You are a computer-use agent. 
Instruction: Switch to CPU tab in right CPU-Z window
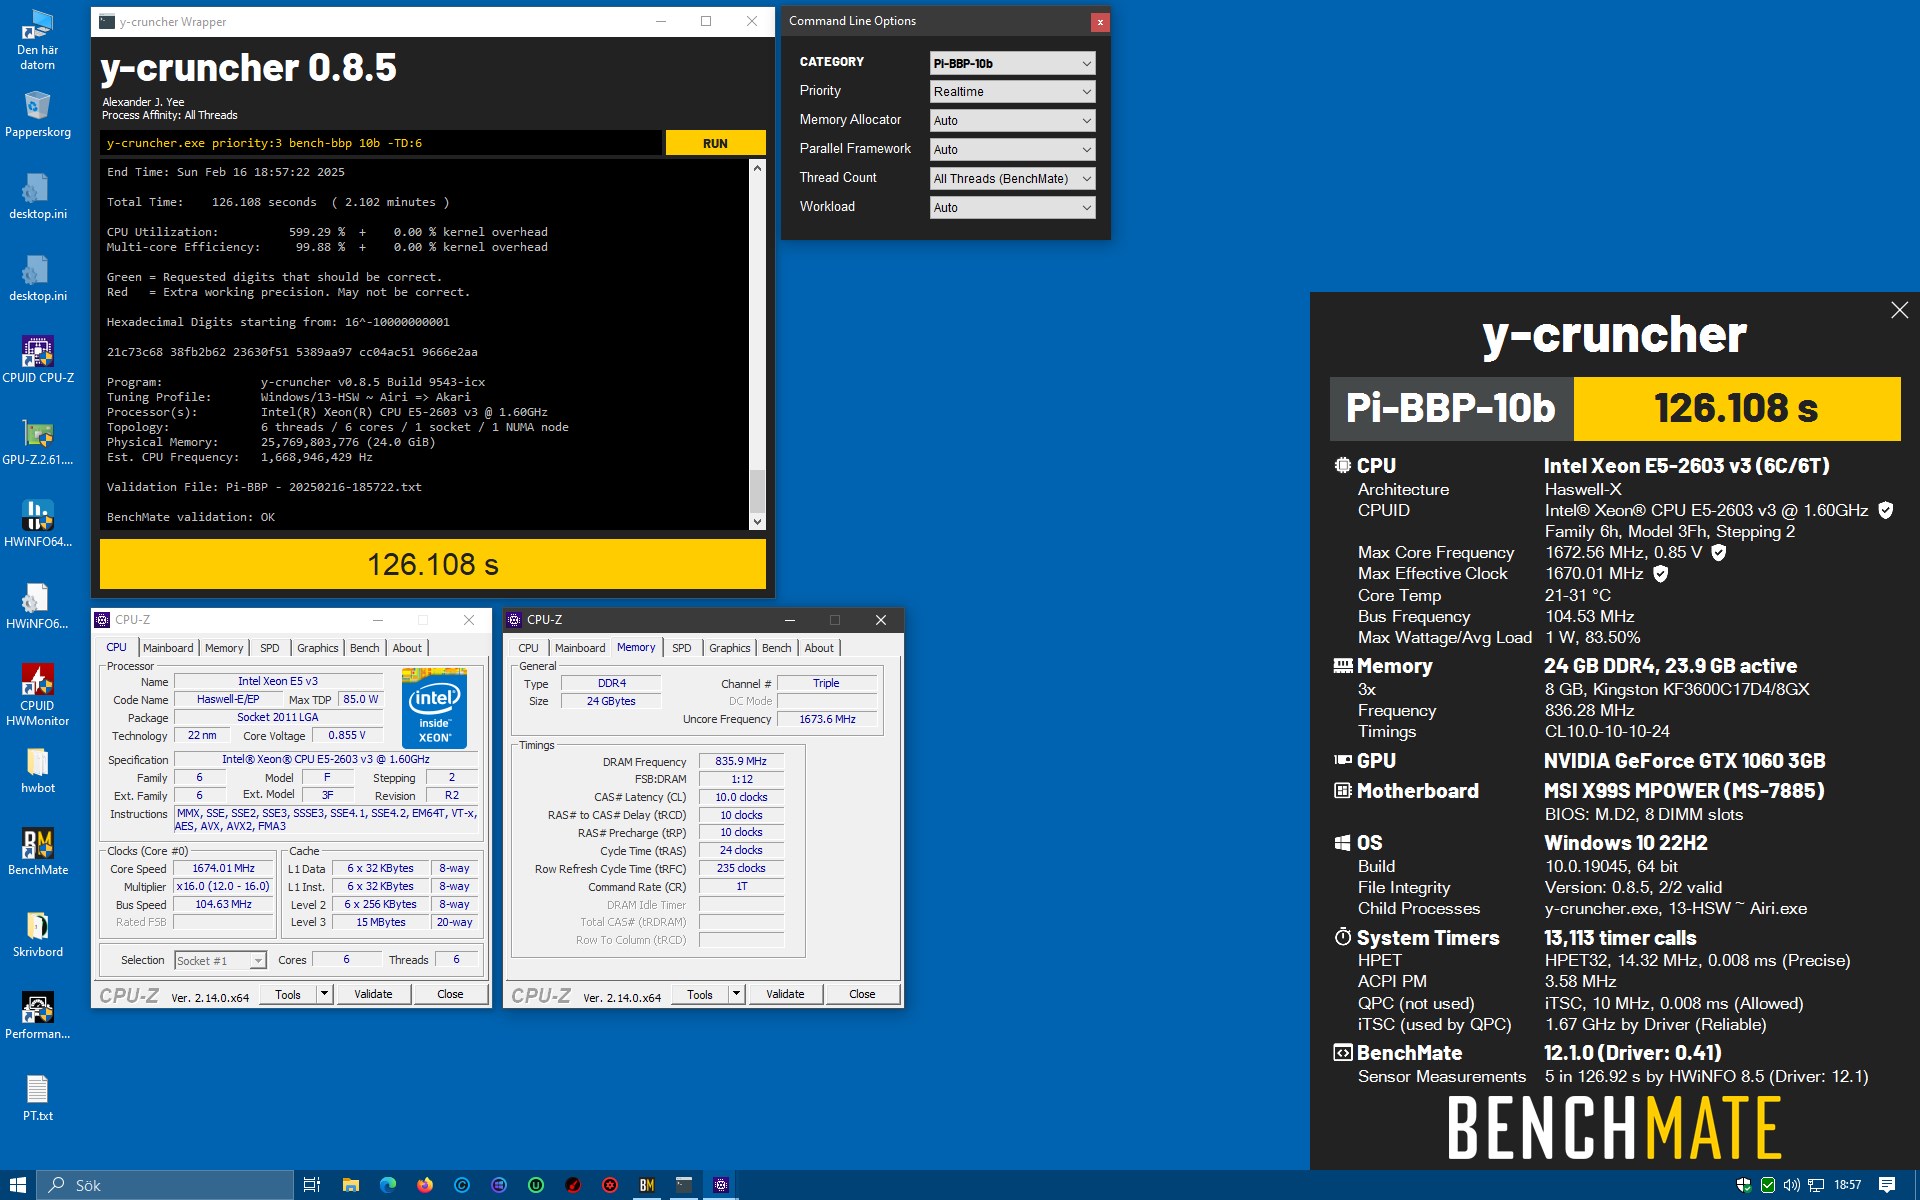point(529,648)
